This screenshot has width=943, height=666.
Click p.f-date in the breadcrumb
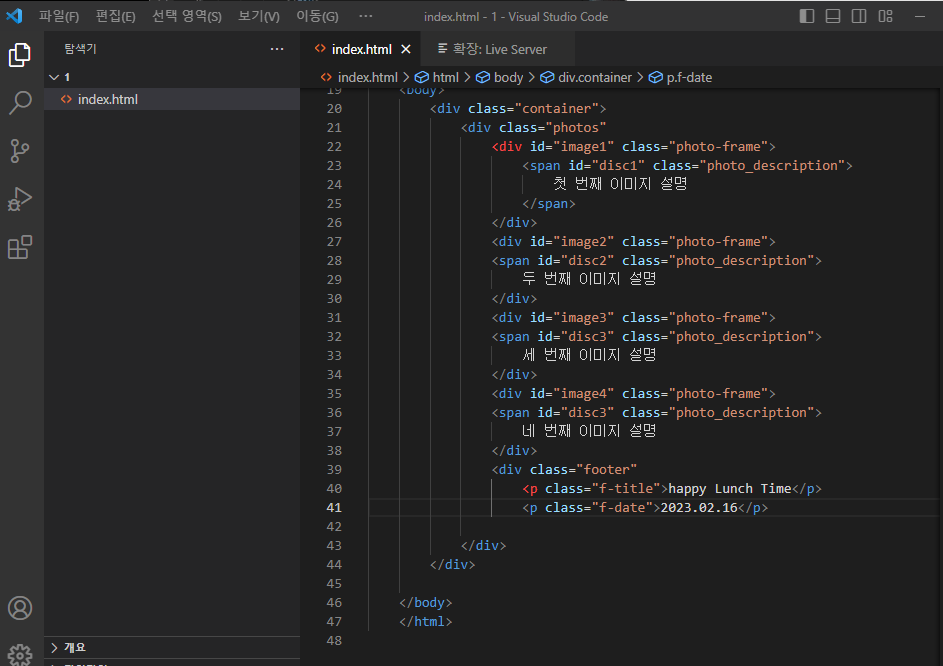click(689, 77)
